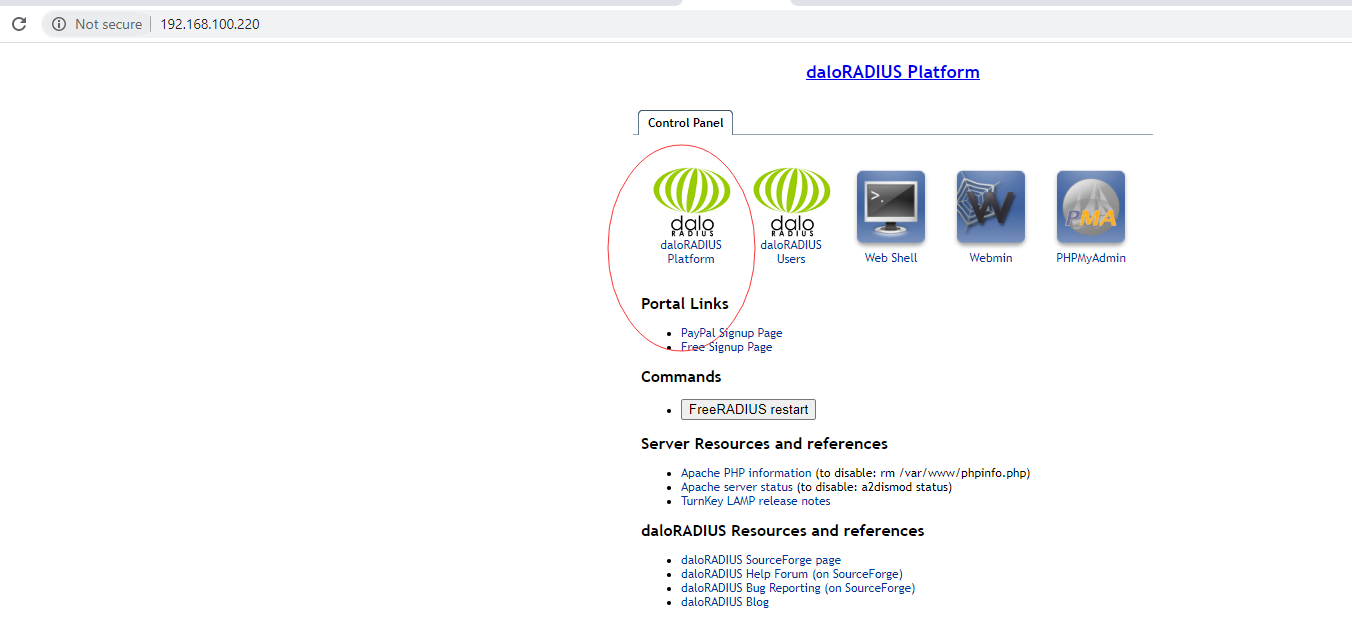Open the Webmin spider web icon
1352x635 pixels.
coord(991,207)
